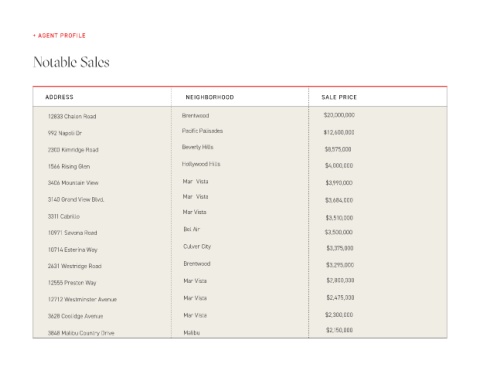The image size is (480, 371).
Task: Click the Pacific Palisades neighborhood cell
Action: click(x=202, y=131)
